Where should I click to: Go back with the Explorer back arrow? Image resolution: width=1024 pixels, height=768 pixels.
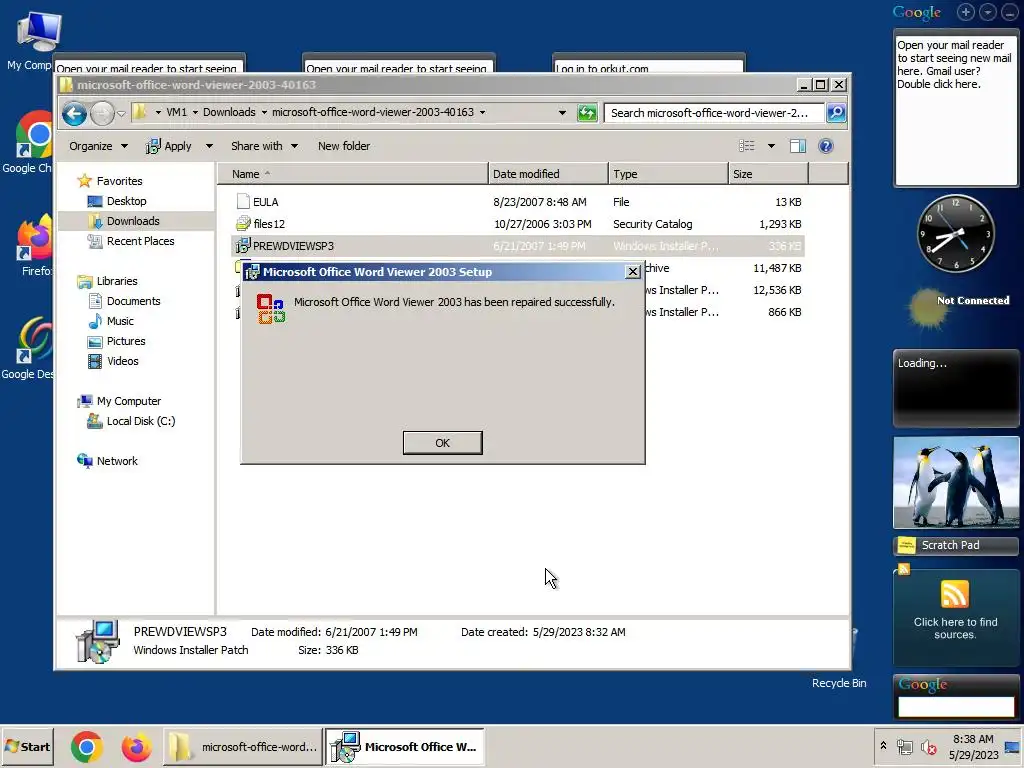(74, 114)
